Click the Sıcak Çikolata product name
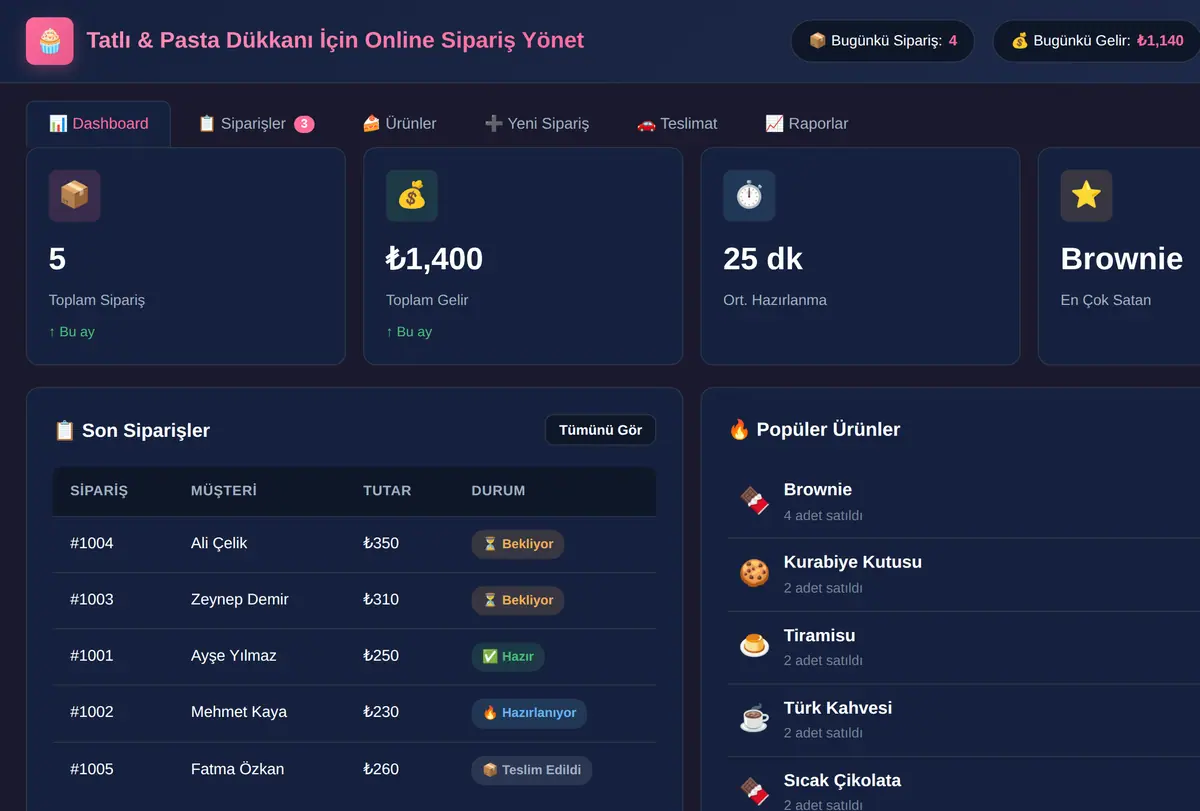Screen dimensions: 1200x811 click(842, 780)
